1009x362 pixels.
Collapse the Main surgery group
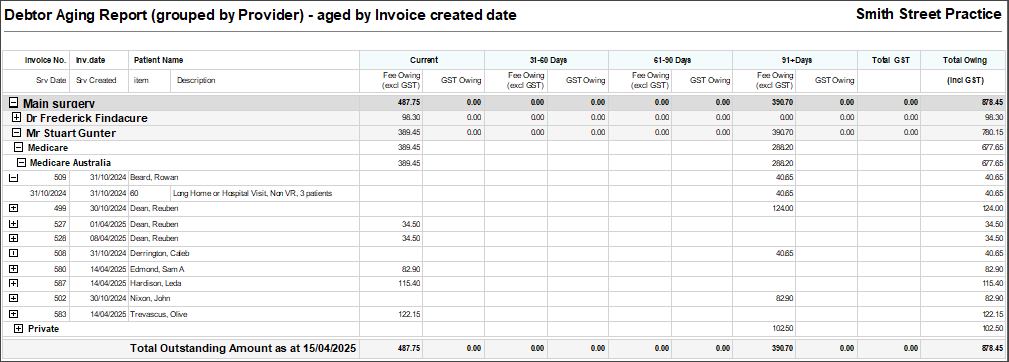pyautogui.click(x=14, y=103)
